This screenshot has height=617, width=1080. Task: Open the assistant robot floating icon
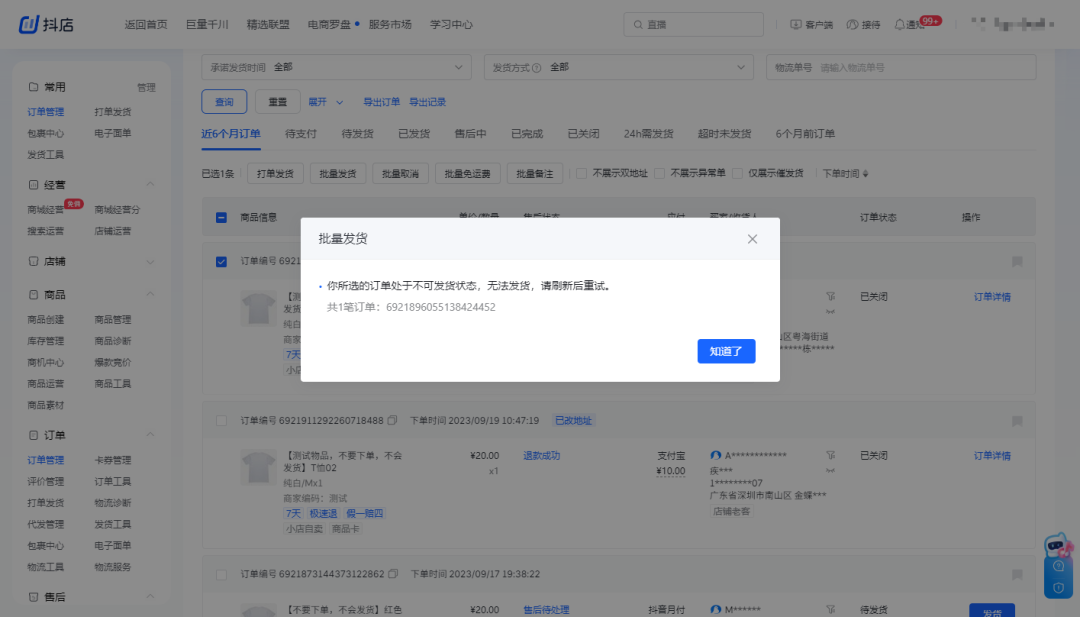(x=1058, y=547)
